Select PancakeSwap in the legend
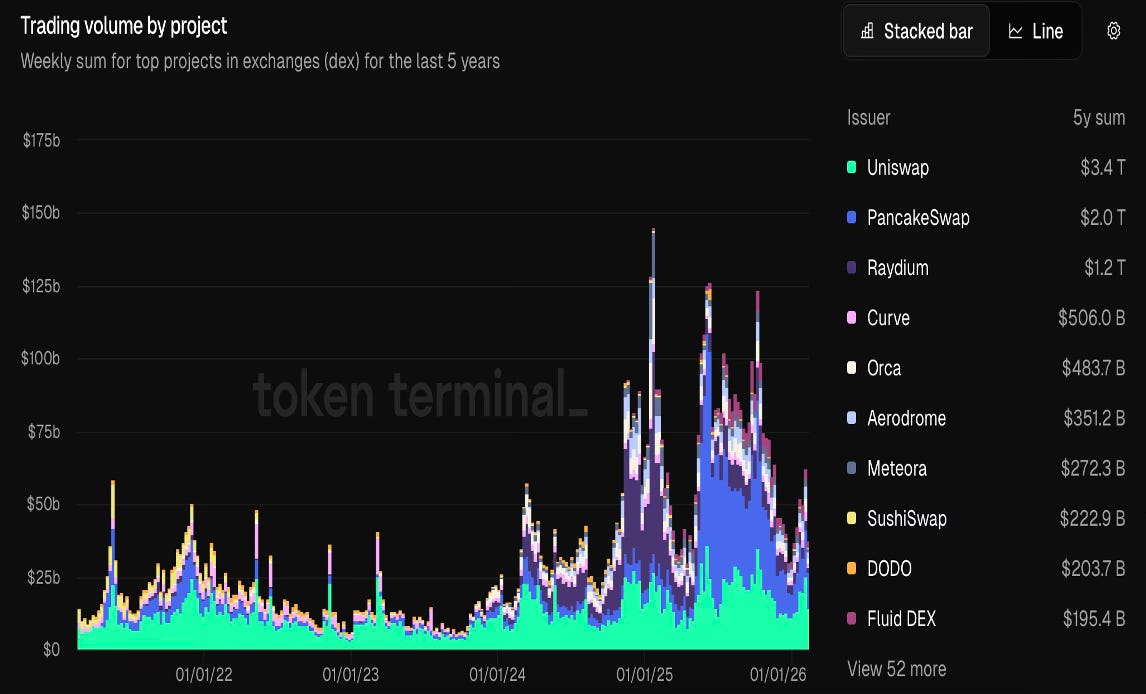 point(918,218)
